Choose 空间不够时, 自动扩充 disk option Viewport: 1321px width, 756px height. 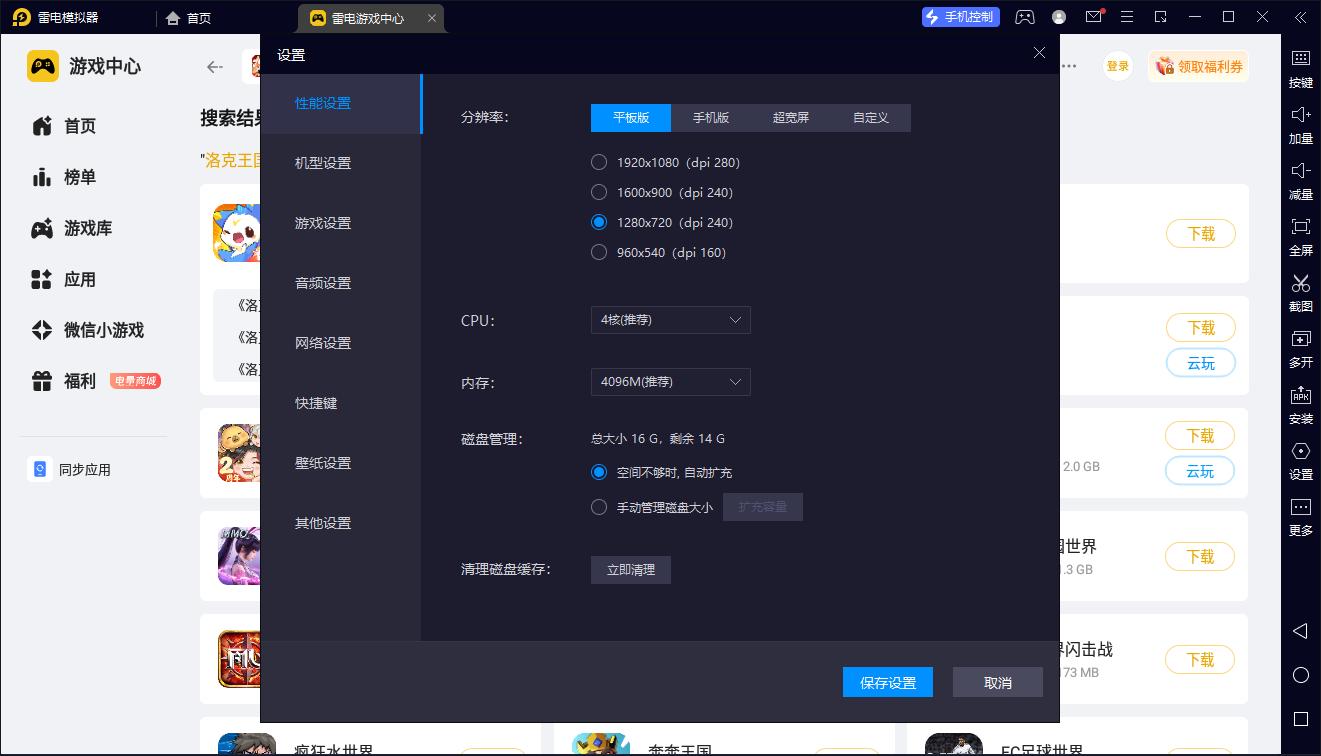(x=662, y=472)
